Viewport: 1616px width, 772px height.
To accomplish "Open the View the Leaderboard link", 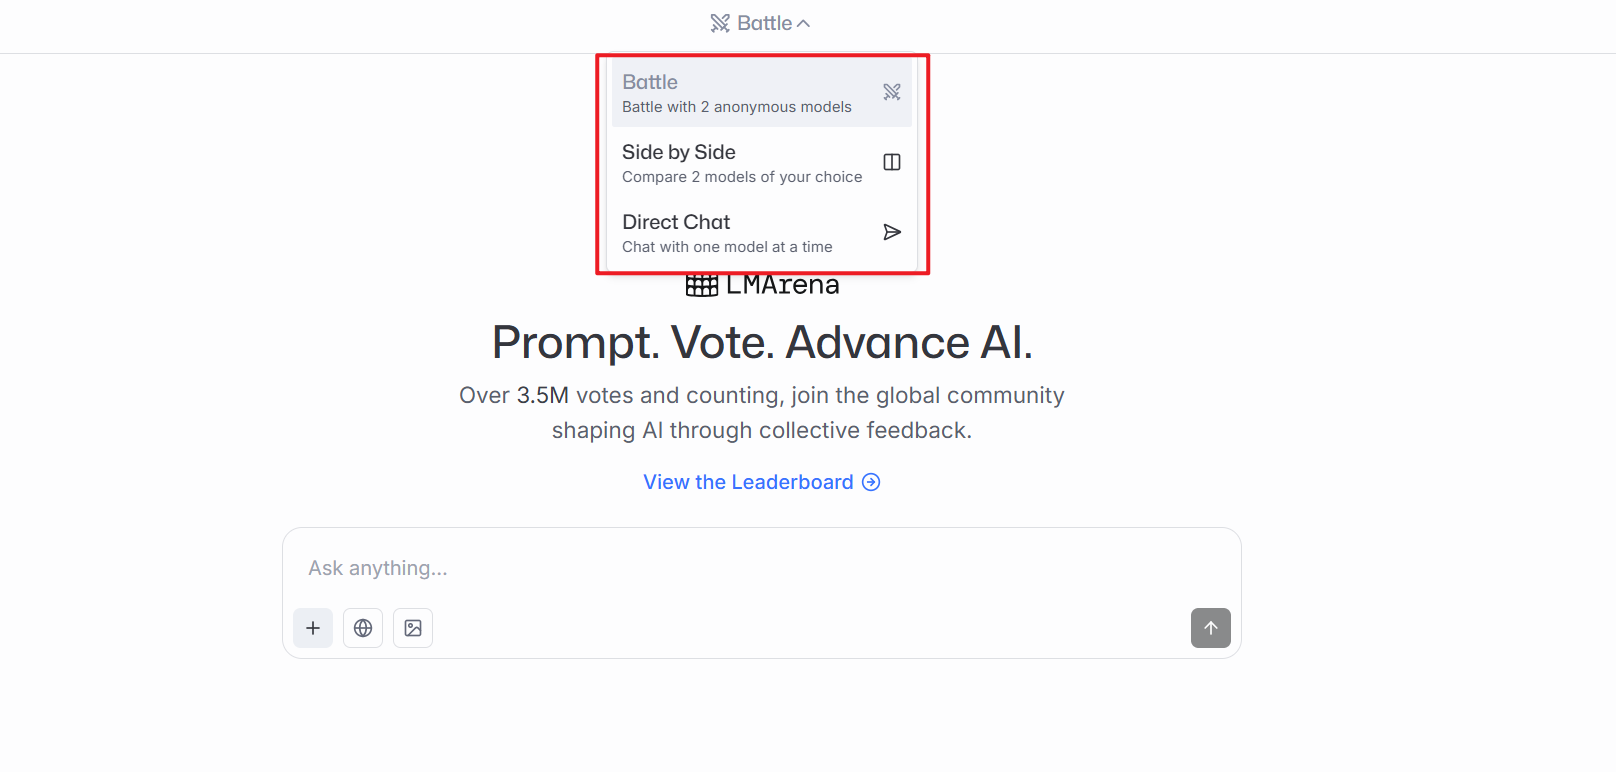I will [x=748, y=482].
